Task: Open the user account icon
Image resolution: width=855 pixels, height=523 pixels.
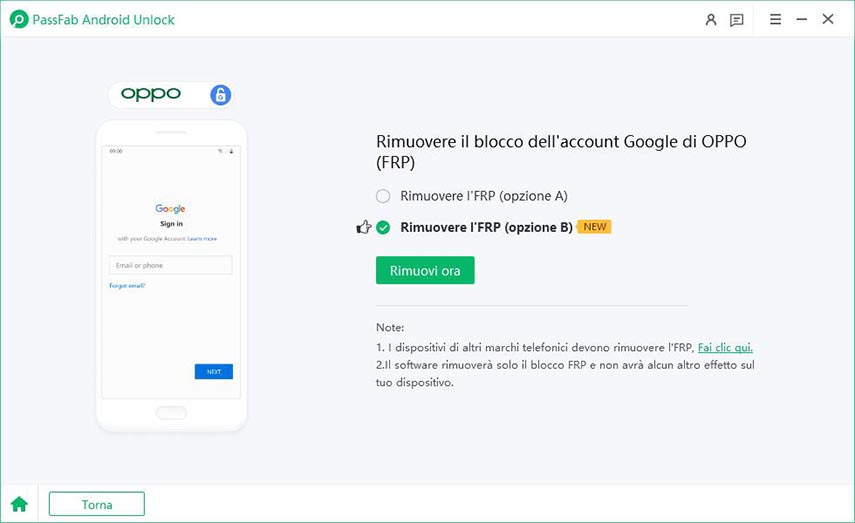Action: [x=711, y=19]
